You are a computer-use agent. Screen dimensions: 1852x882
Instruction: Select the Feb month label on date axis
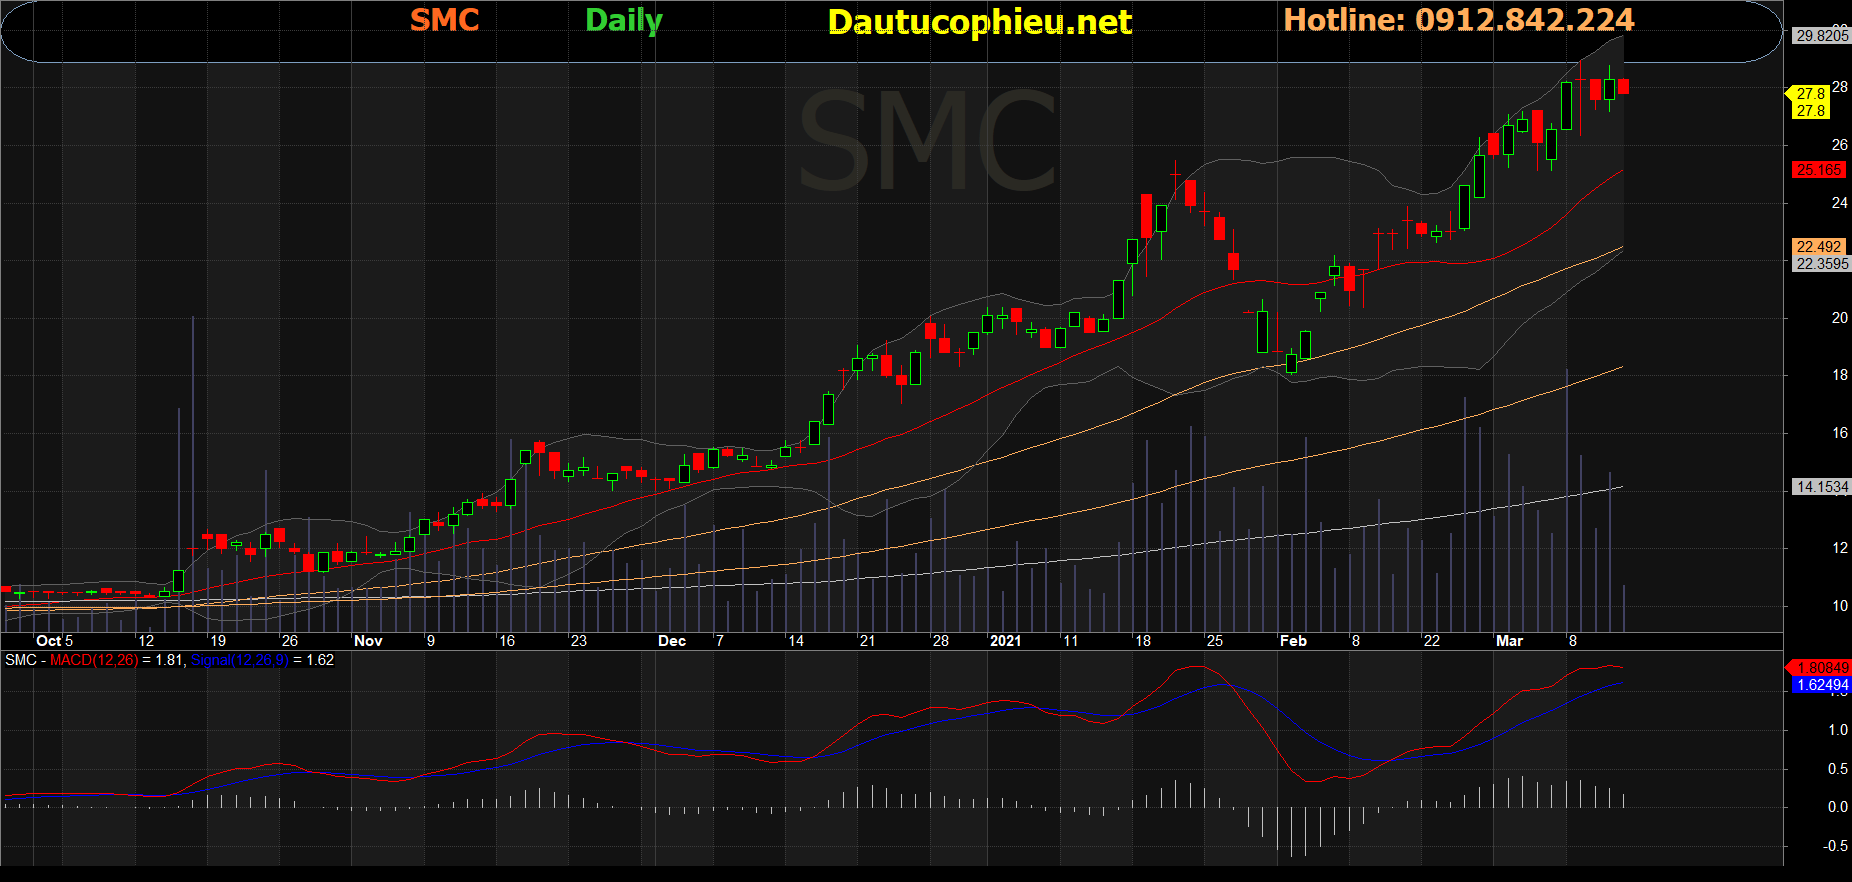[x=1293, y=641]
